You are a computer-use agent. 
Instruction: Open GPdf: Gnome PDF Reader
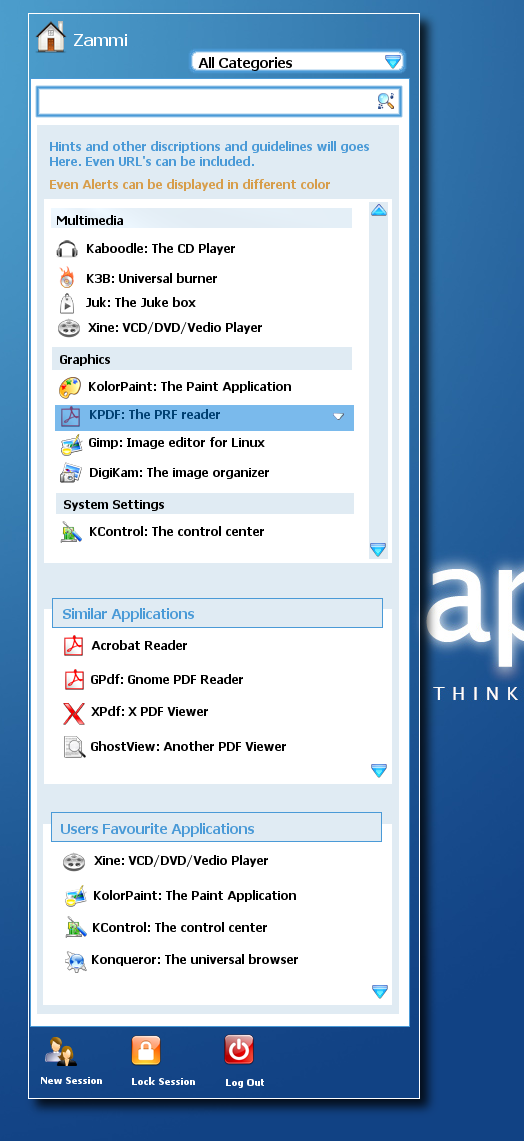167,680
